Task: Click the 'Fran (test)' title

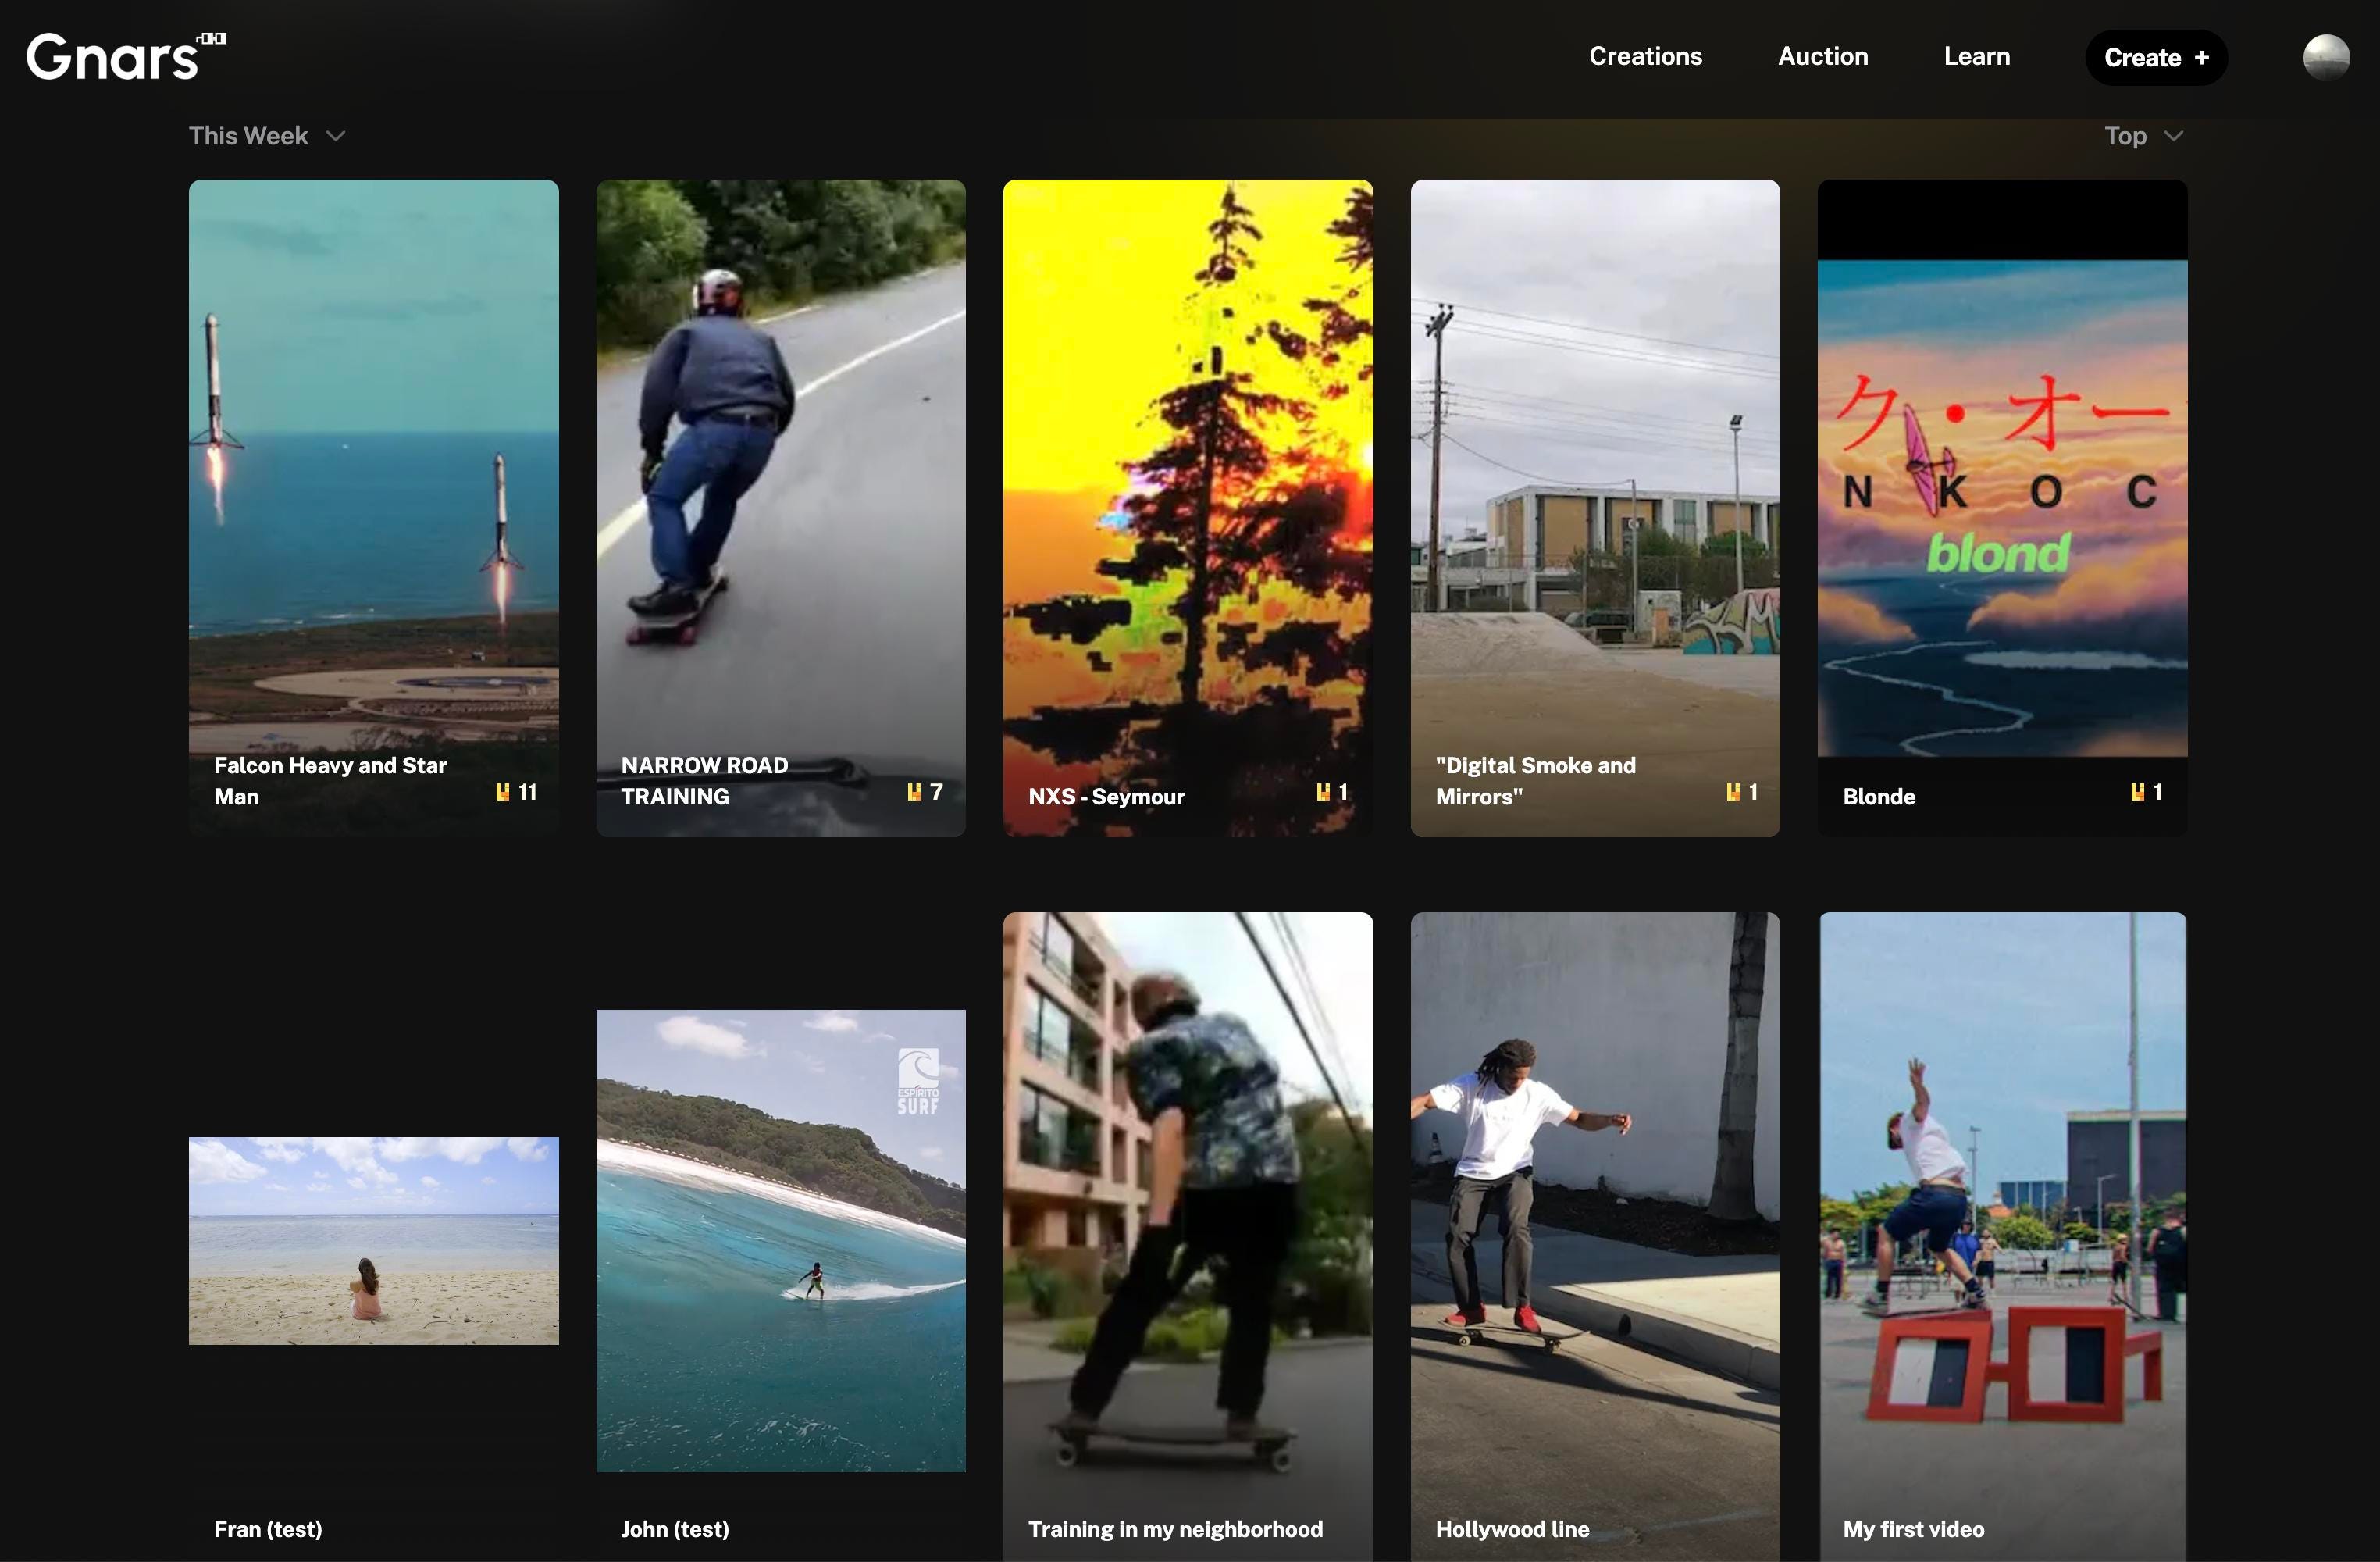Action: click(267, 1529)
